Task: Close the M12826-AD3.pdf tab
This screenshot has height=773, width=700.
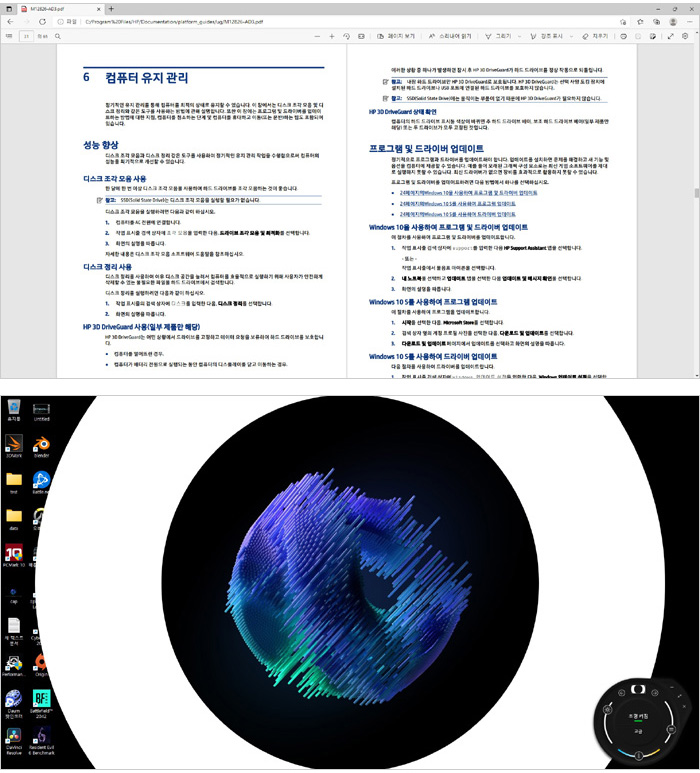Action: [x=99, y=9]
